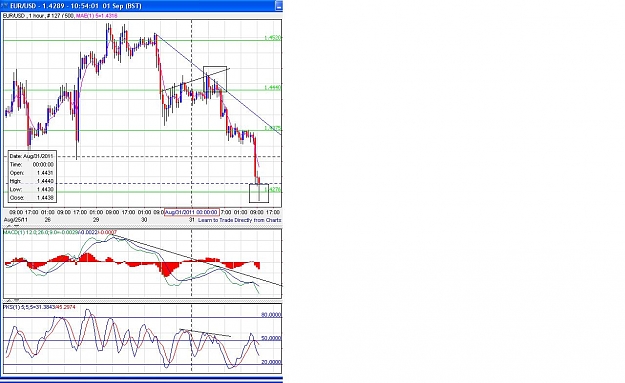Select the EUR/USD 1 hour chart header text
Image resolution: width=625 pixels, height=383 pixels.
[38, 16]
